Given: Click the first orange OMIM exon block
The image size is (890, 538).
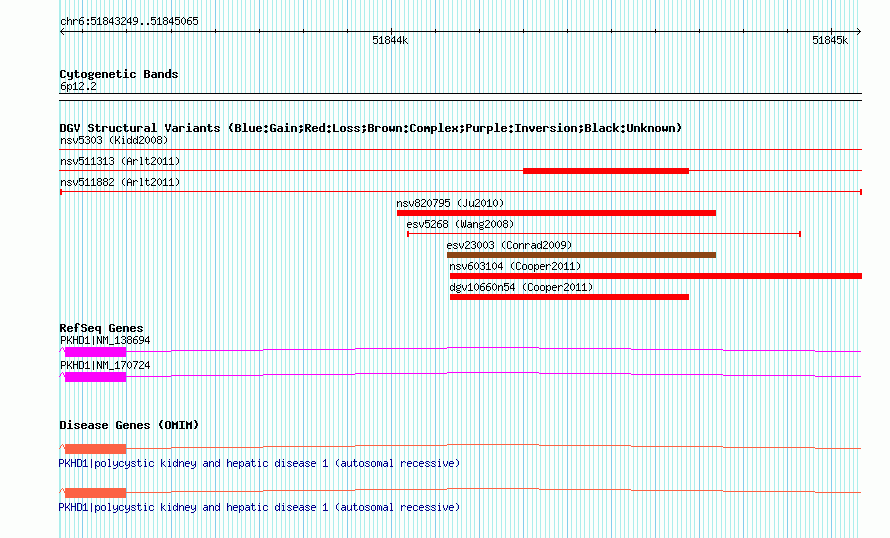Looking at the screenshot, I should click(95, 449).
